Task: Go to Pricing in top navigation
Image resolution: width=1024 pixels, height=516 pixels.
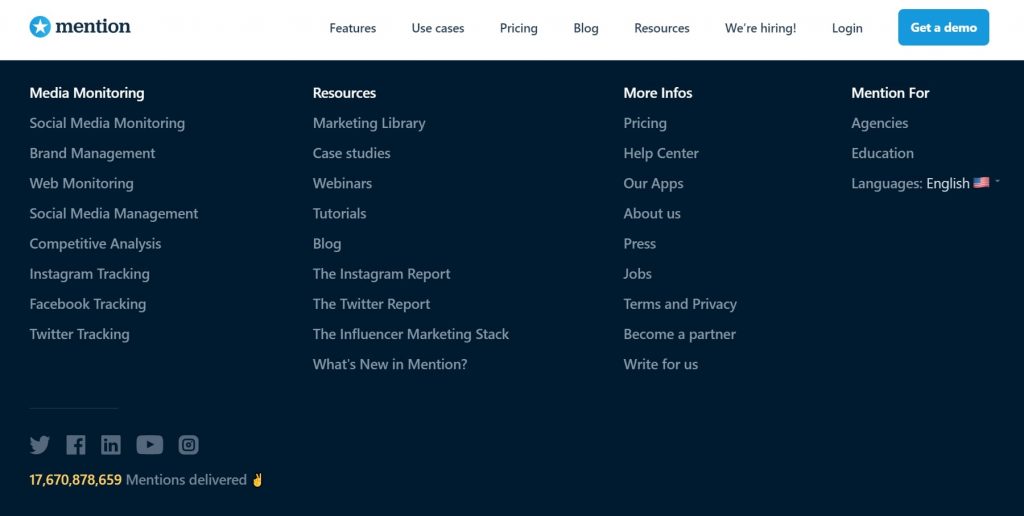Action: pyautogui.click(x=519, y=28)
